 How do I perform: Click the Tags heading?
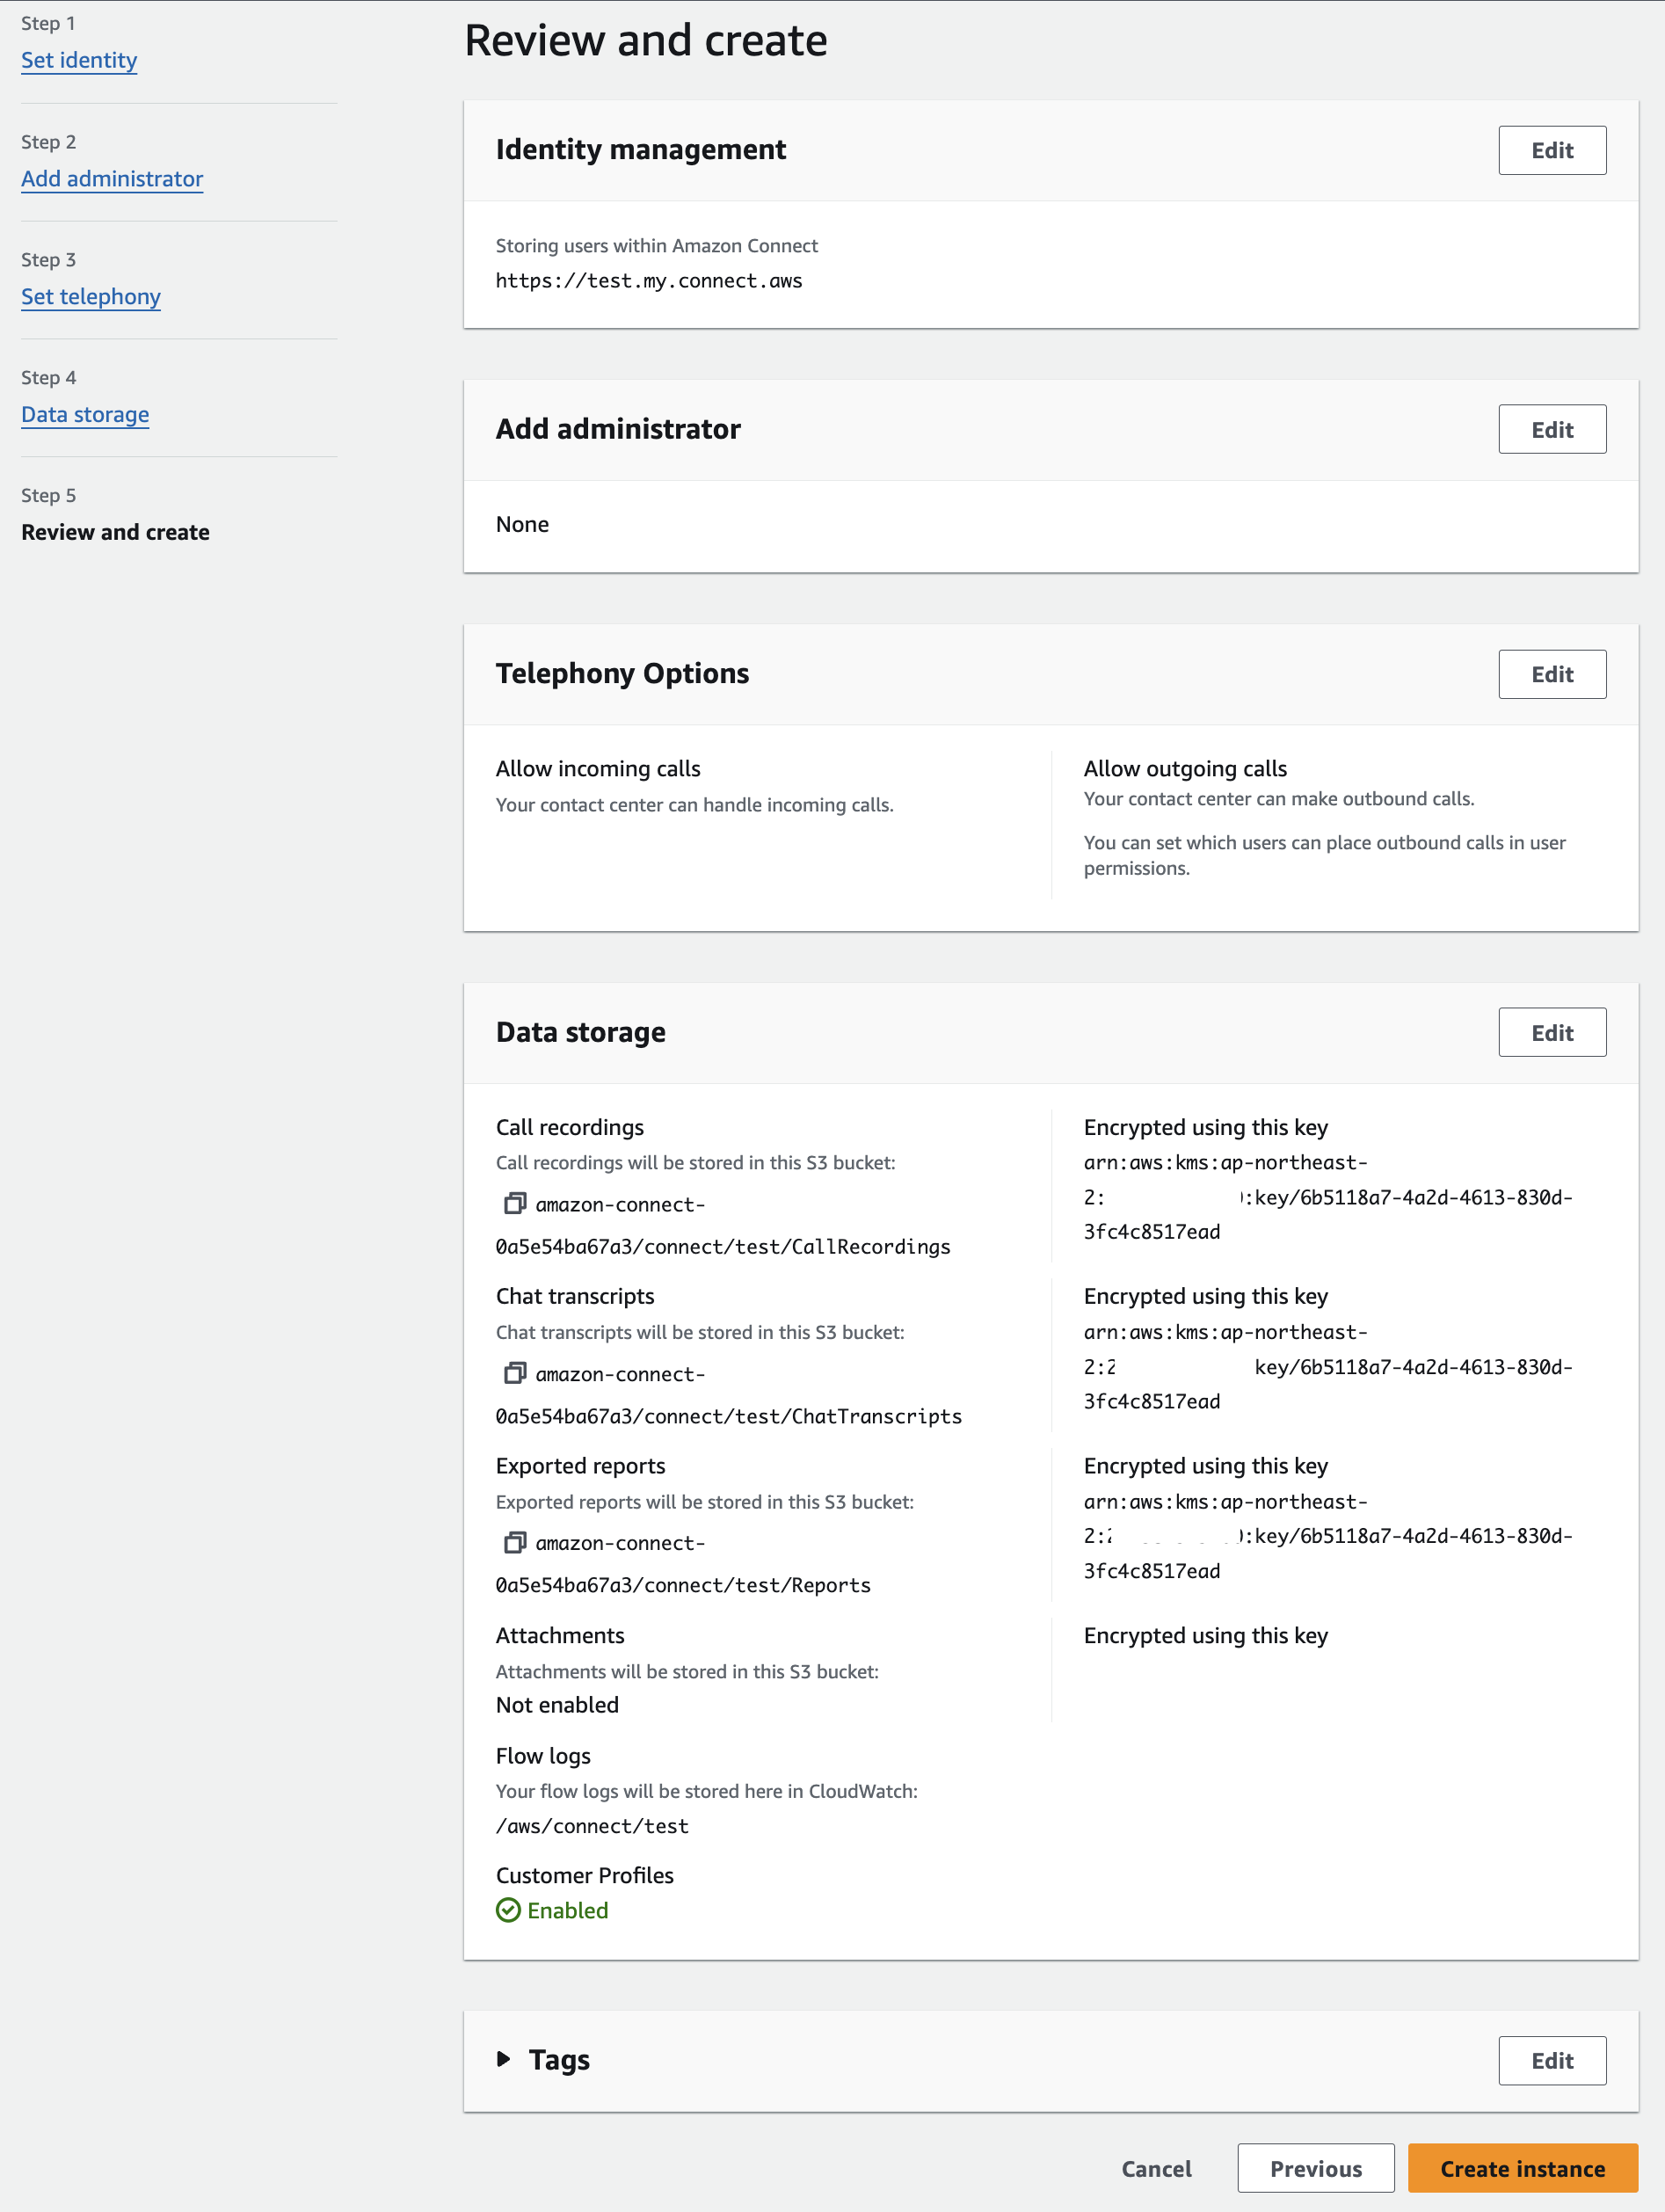tap(559, 2060)
